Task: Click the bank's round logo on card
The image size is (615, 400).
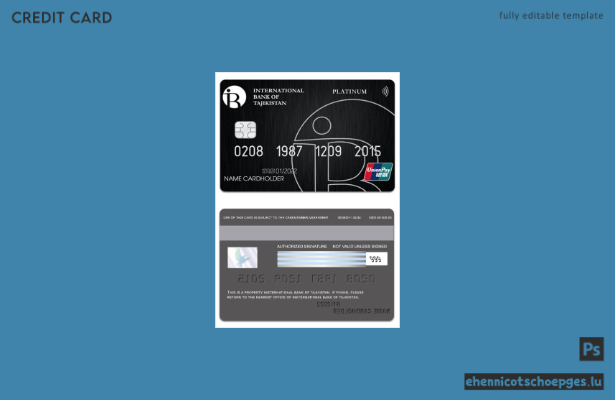Action: 234,97
